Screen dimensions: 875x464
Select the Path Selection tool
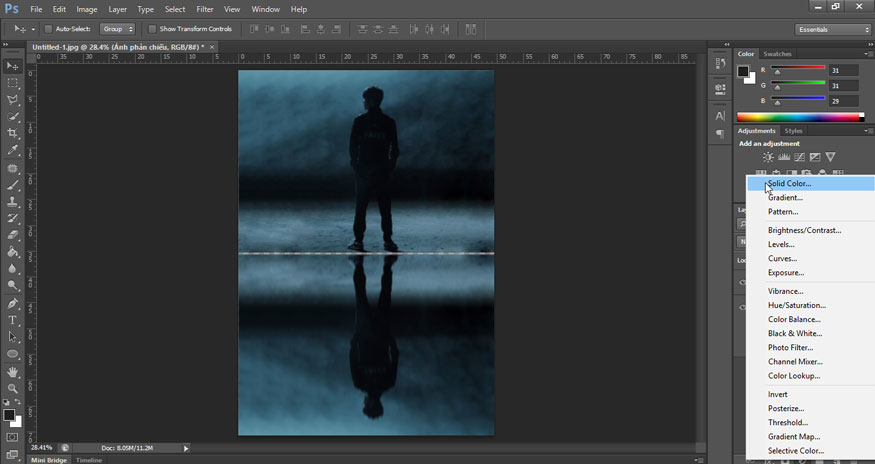(12, 337)
